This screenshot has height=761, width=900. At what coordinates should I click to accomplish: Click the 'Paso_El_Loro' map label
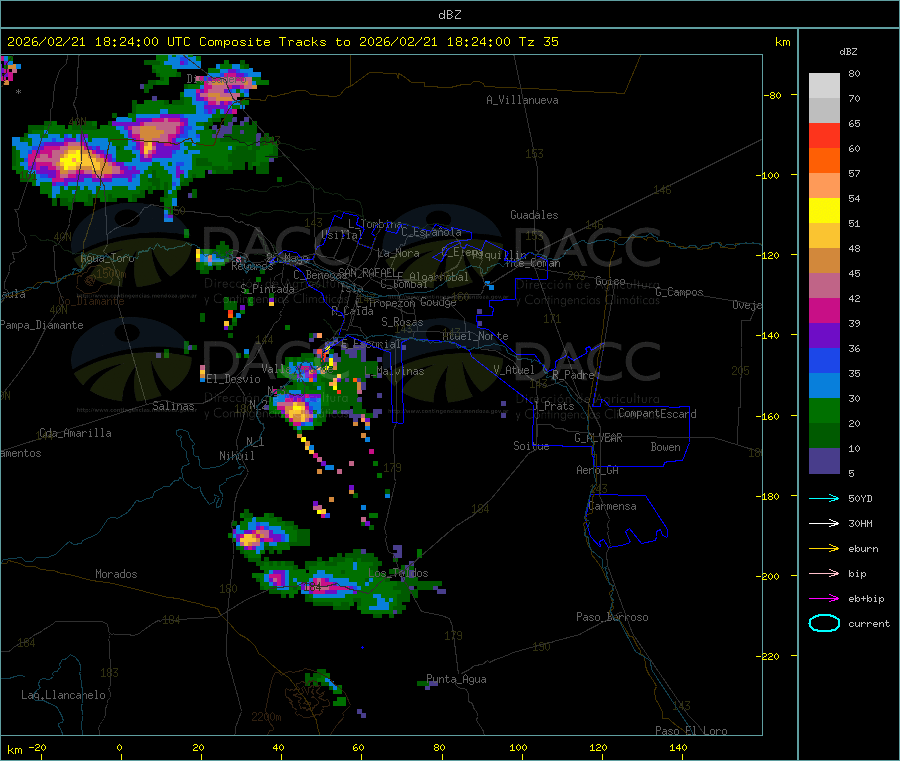click(691, 731)
